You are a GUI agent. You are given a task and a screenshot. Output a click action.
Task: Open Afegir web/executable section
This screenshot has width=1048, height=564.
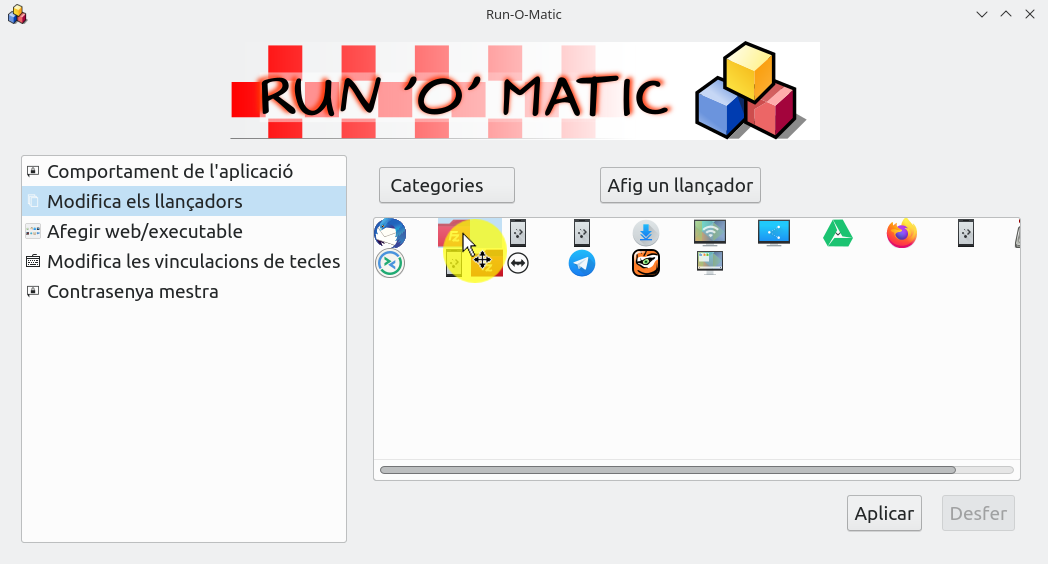[x=184, y=231]
